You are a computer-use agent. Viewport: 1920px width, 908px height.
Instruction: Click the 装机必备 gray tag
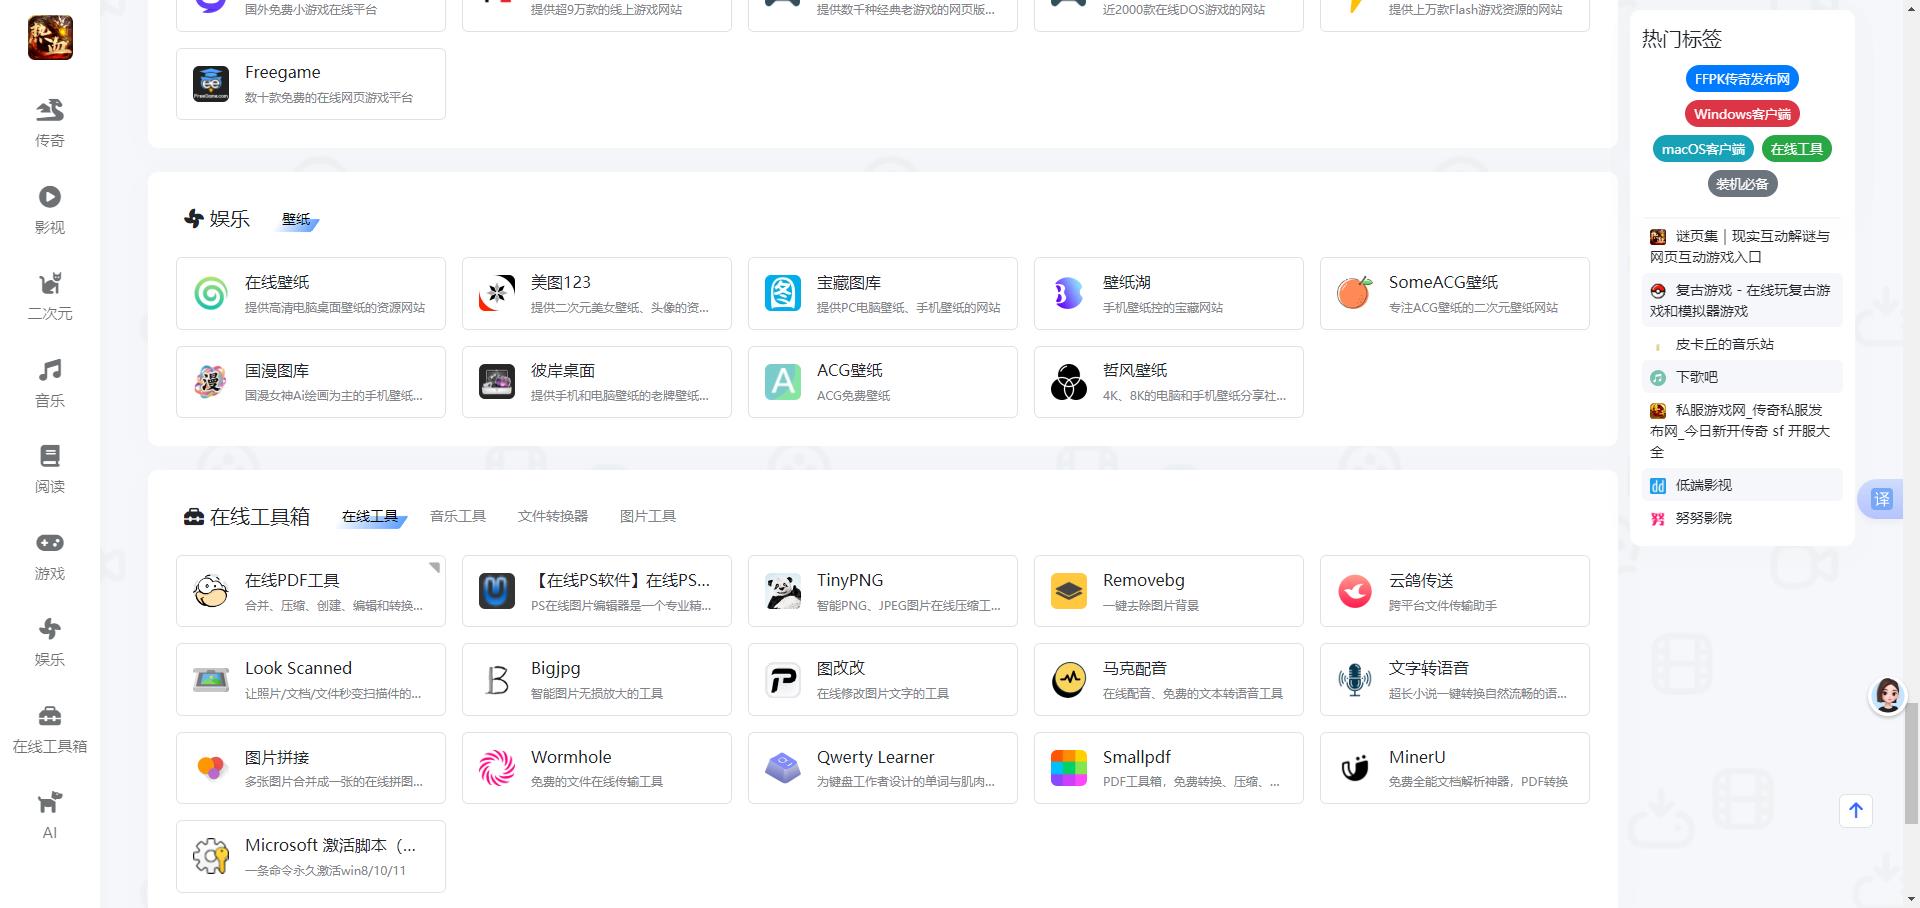[1742, 184]
